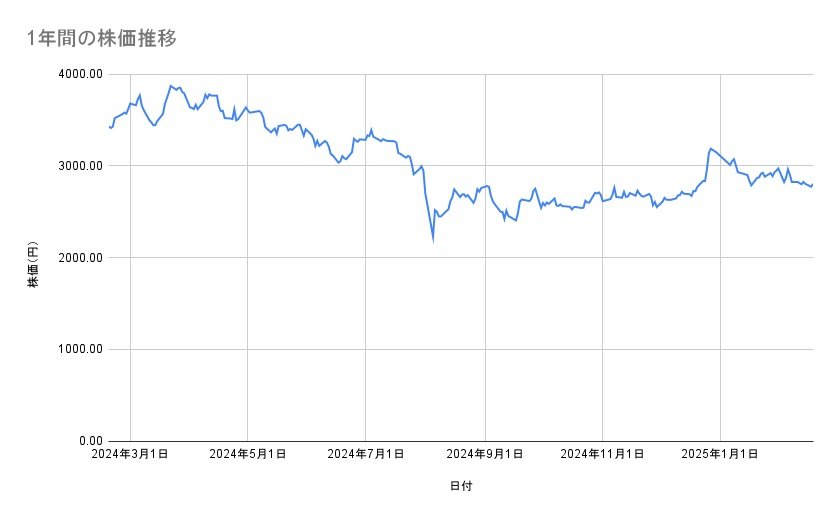Select the 2024年7月1日 date label
The height and width of the screenshot is (519, 839).
366,454
